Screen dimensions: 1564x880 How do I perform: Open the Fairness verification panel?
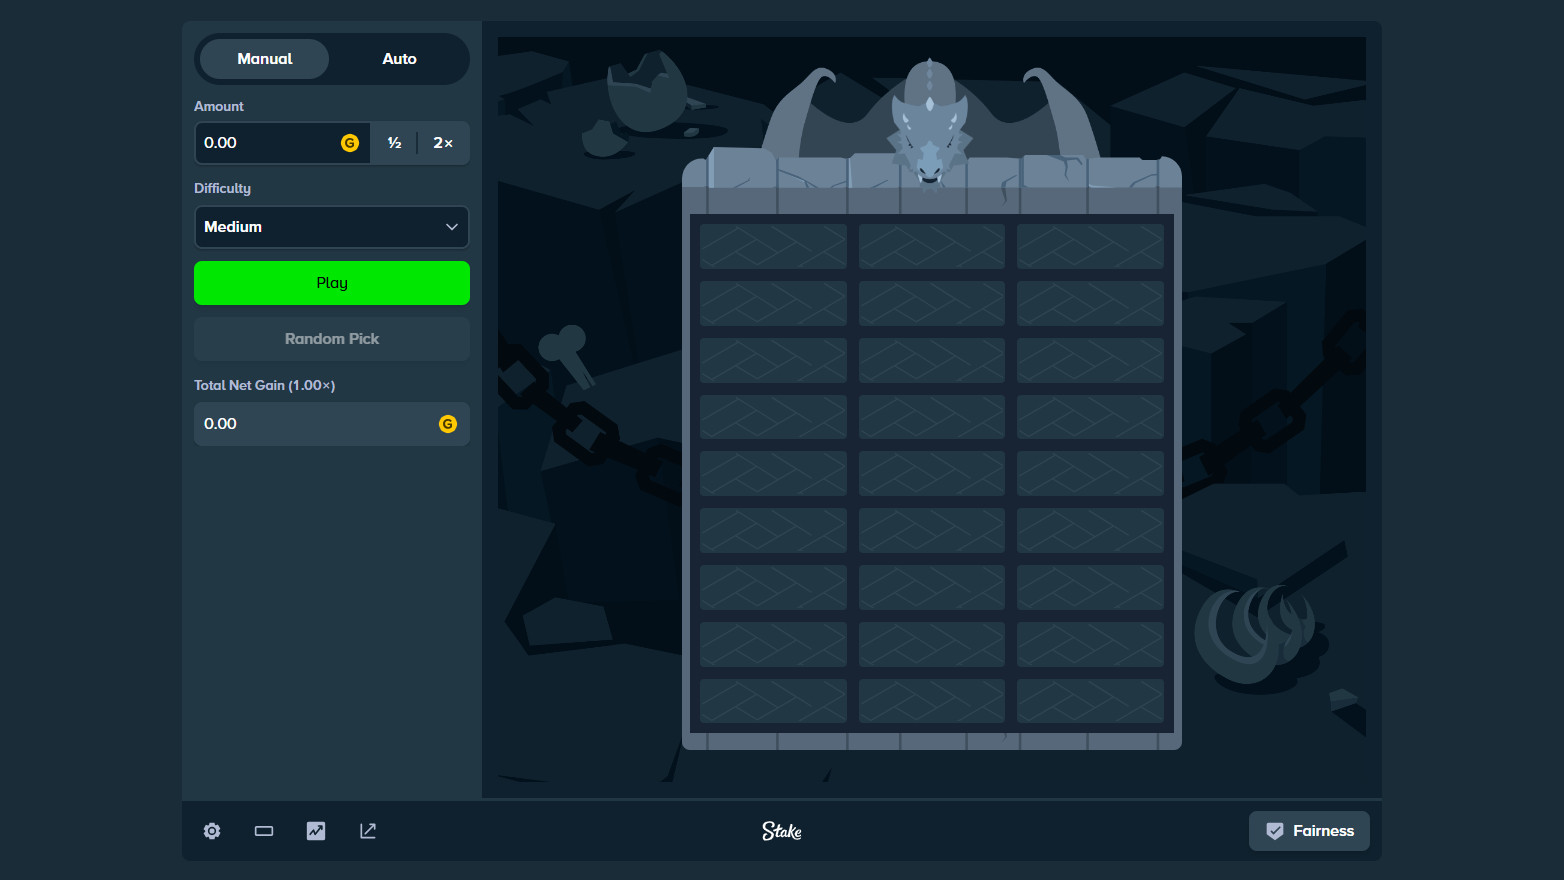1309,831
